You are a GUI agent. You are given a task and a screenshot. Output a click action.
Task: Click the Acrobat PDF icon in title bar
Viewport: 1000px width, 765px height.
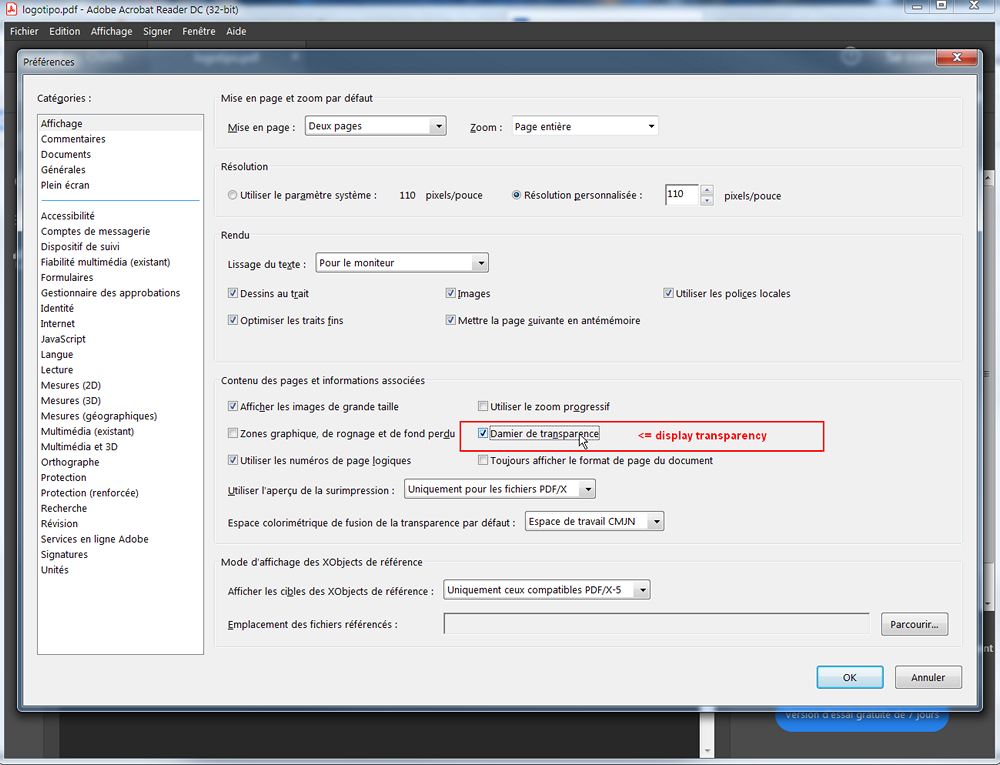pos(11,9)
